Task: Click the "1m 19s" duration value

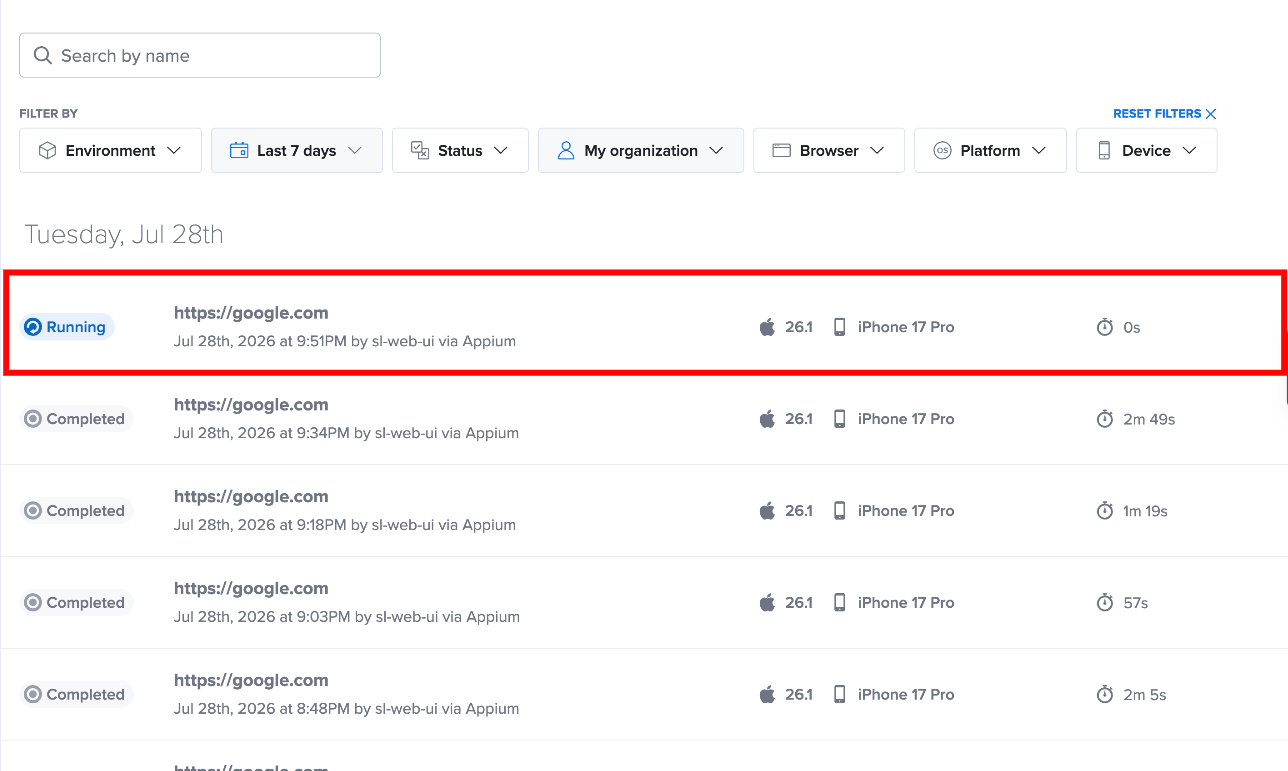Action: (1145, 511)
